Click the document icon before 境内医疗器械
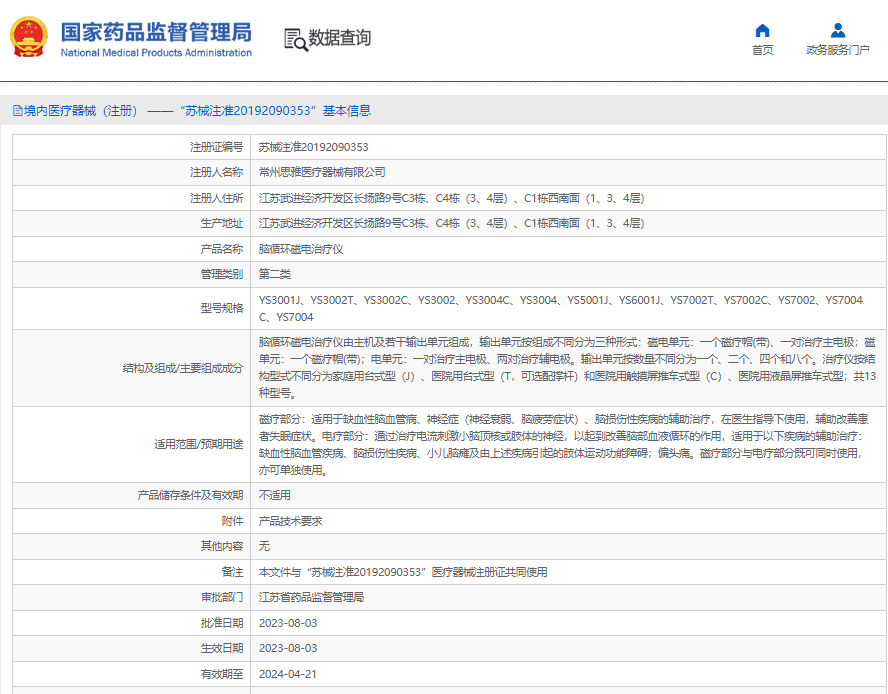Image resolution: width=888 pixels, height=694 pixels. click(x=18, y=110)
